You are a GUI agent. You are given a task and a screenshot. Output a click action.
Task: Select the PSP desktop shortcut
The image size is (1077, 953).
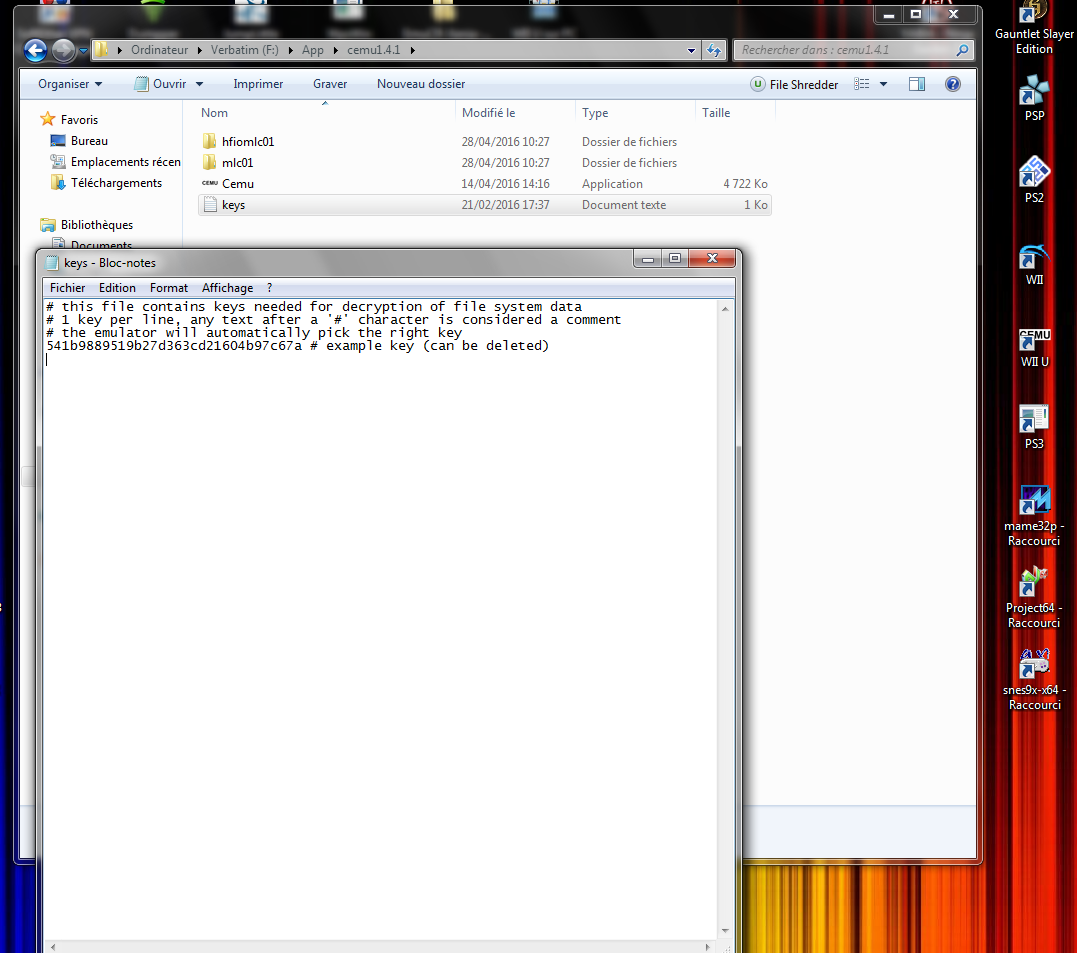click(x=1034, y=97)
